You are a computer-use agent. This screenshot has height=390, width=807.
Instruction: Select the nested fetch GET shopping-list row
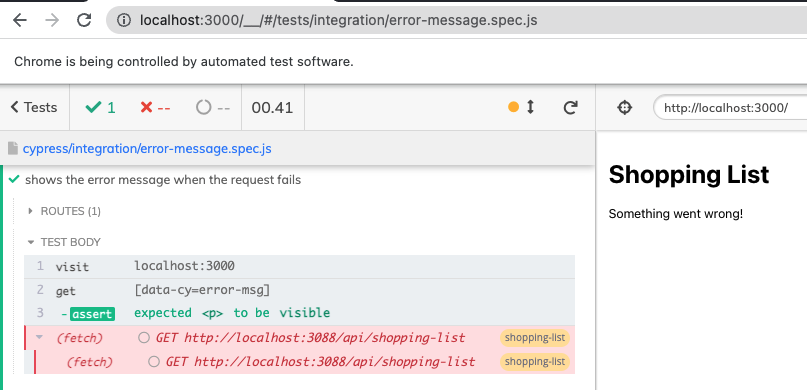point(304,362)
